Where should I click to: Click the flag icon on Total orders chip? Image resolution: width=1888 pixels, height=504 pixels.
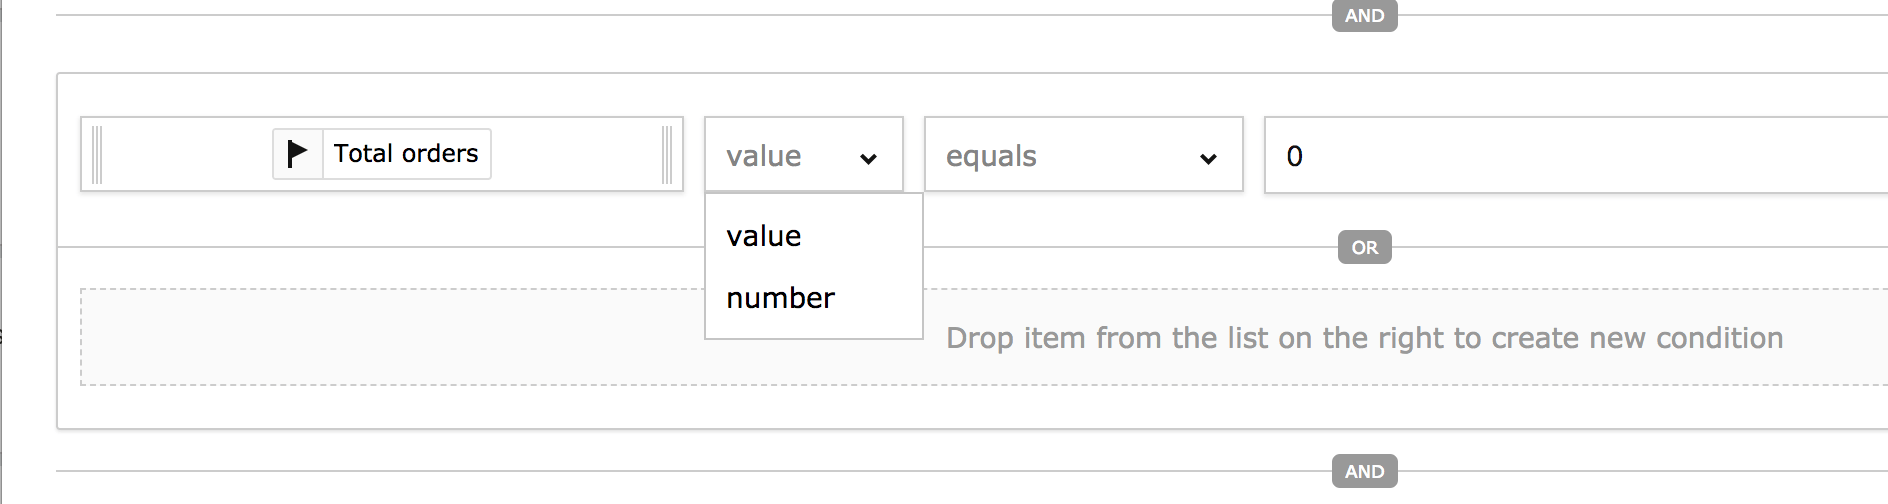pyautogui.click(x=297, y=154)
